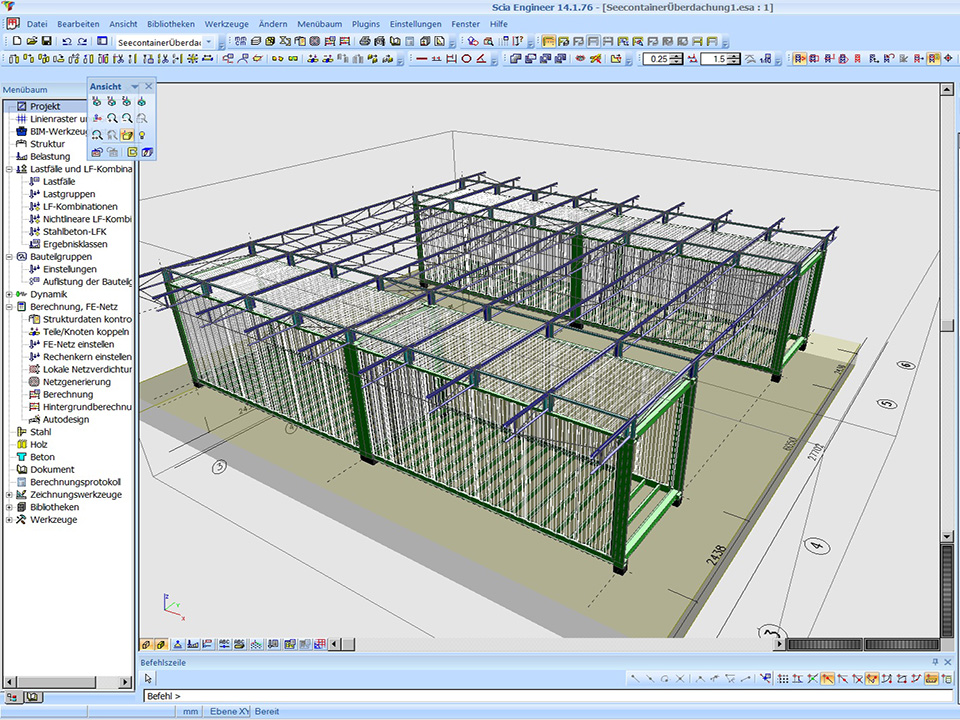The height and width of the screenshot is (720, 960).
Task: Expand the Bibliotheken tree node
Action: tap(9, 507)
